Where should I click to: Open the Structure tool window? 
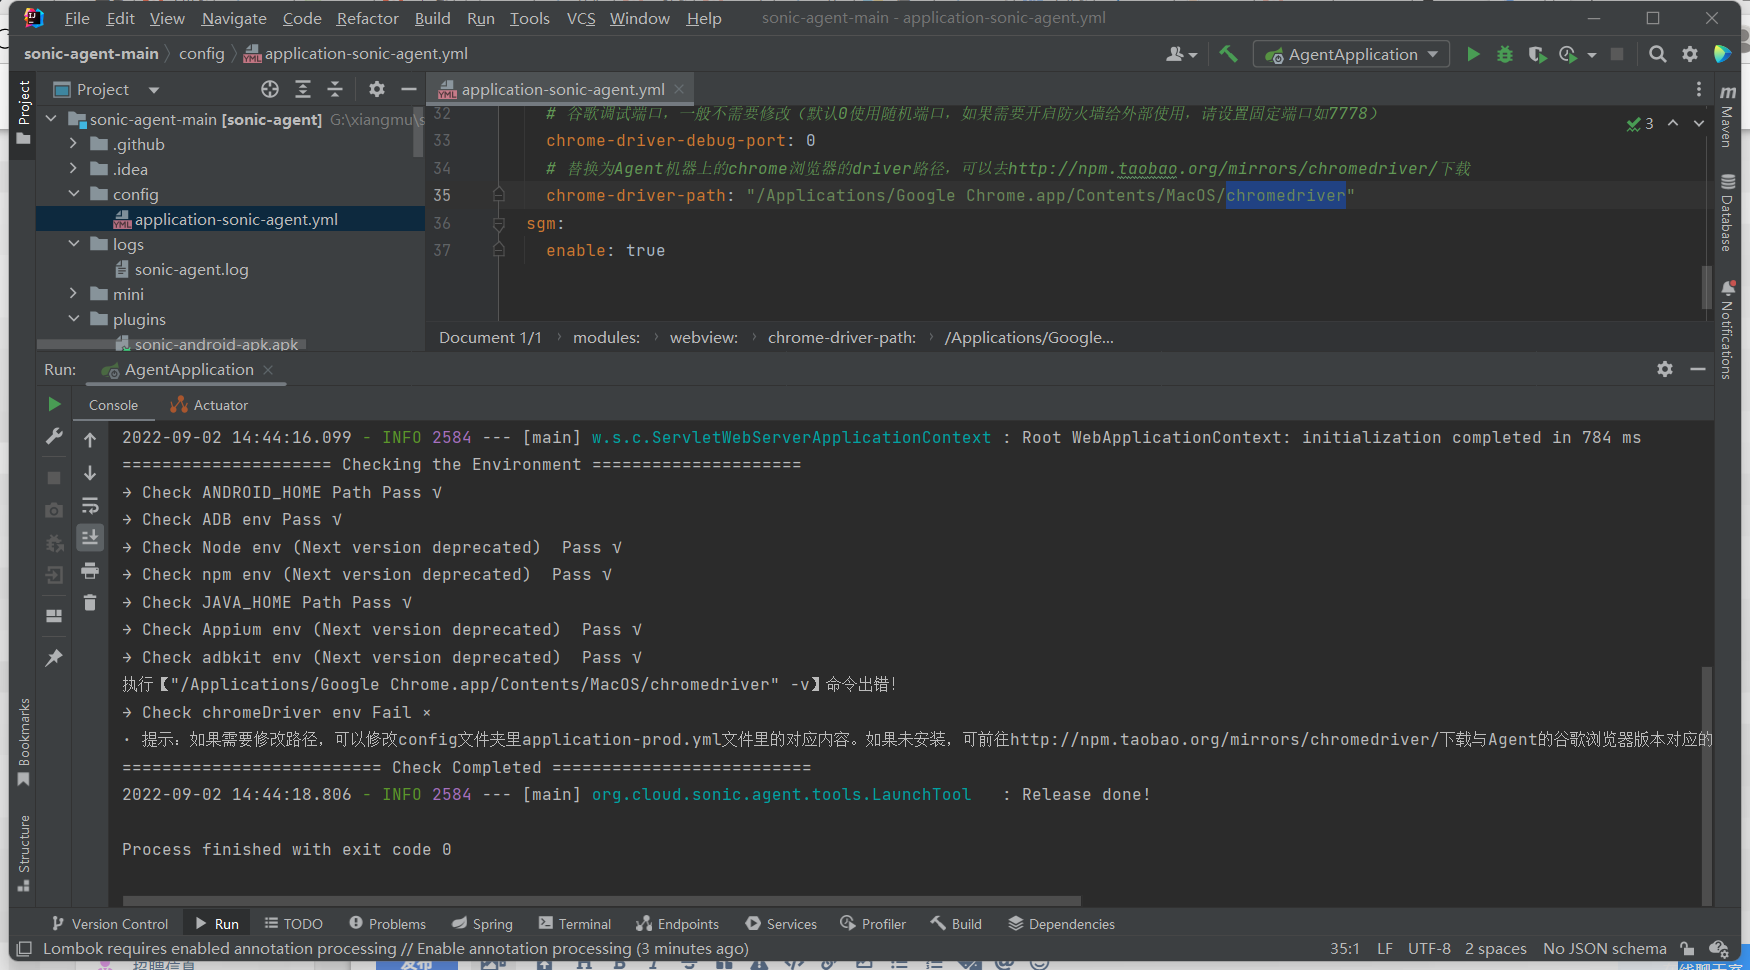pyautogui.click(x=24, y=853)
